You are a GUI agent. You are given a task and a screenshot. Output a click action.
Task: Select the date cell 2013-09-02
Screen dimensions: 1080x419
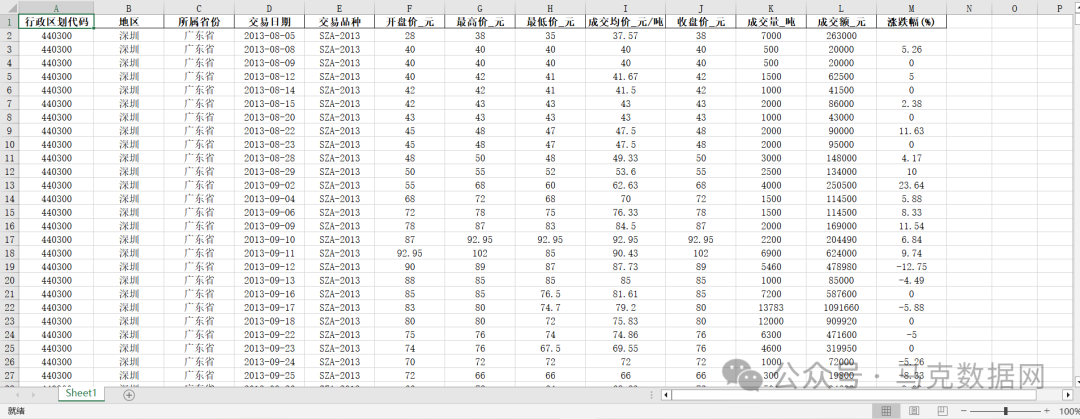269,185
